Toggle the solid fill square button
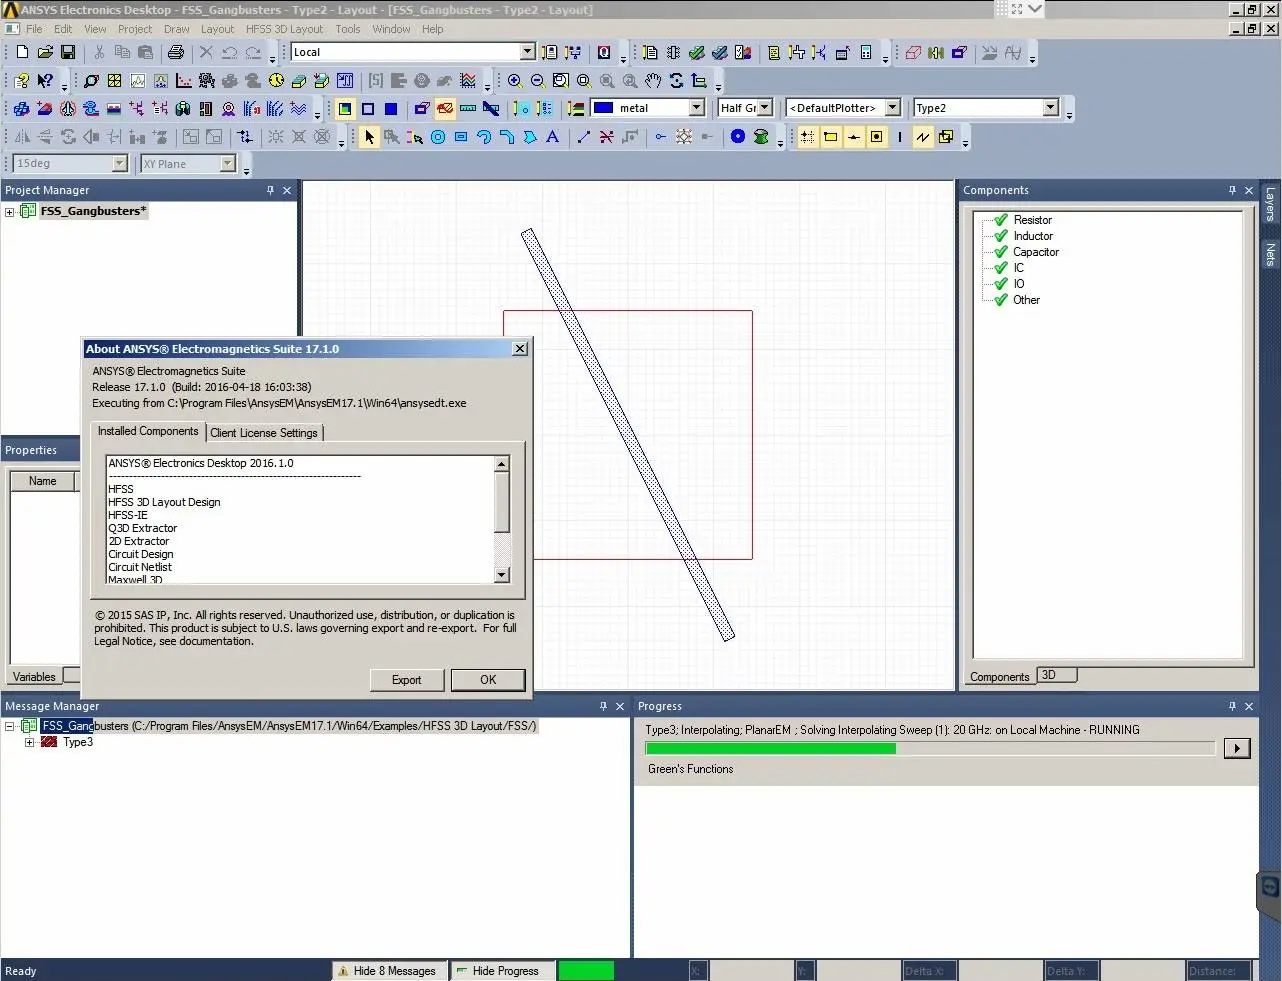Screen dimensions: 1282x981 (x=391, y=108)
